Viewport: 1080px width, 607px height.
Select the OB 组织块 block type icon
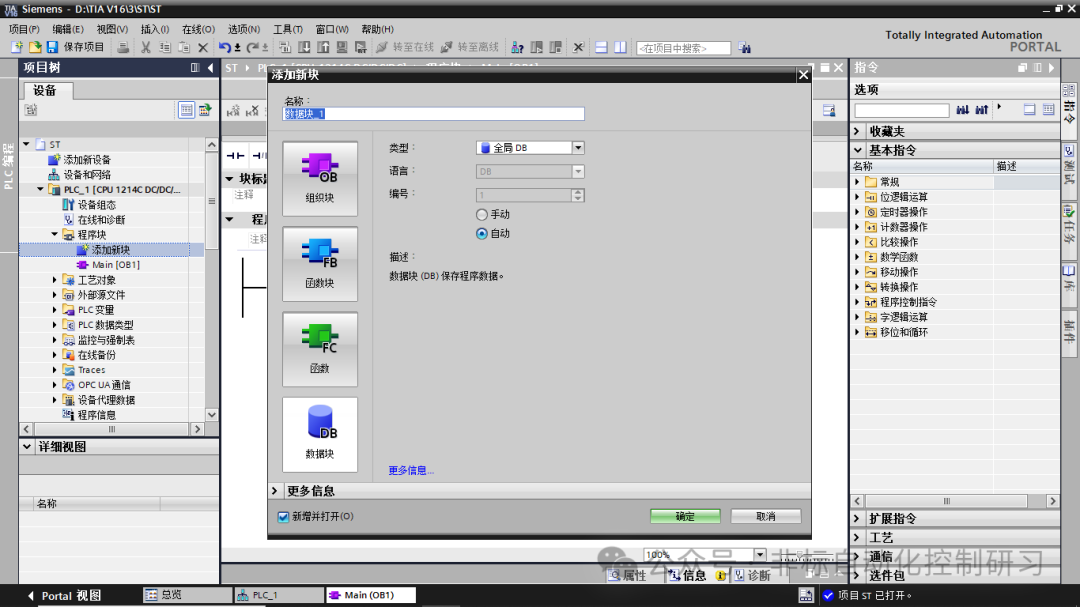click(x=322, y=177)
